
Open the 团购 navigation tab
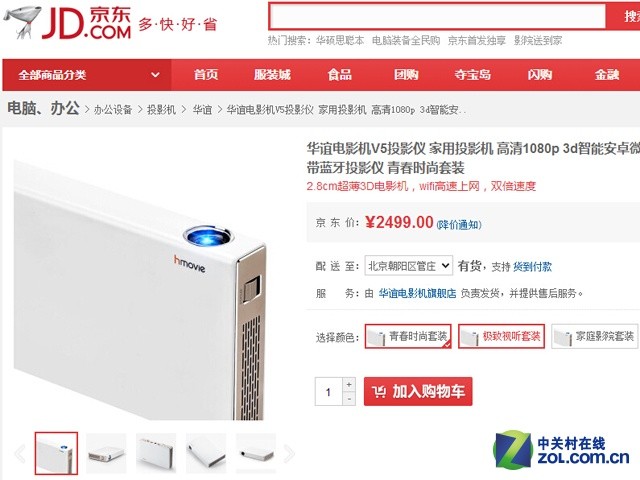(x=406, y=75)
